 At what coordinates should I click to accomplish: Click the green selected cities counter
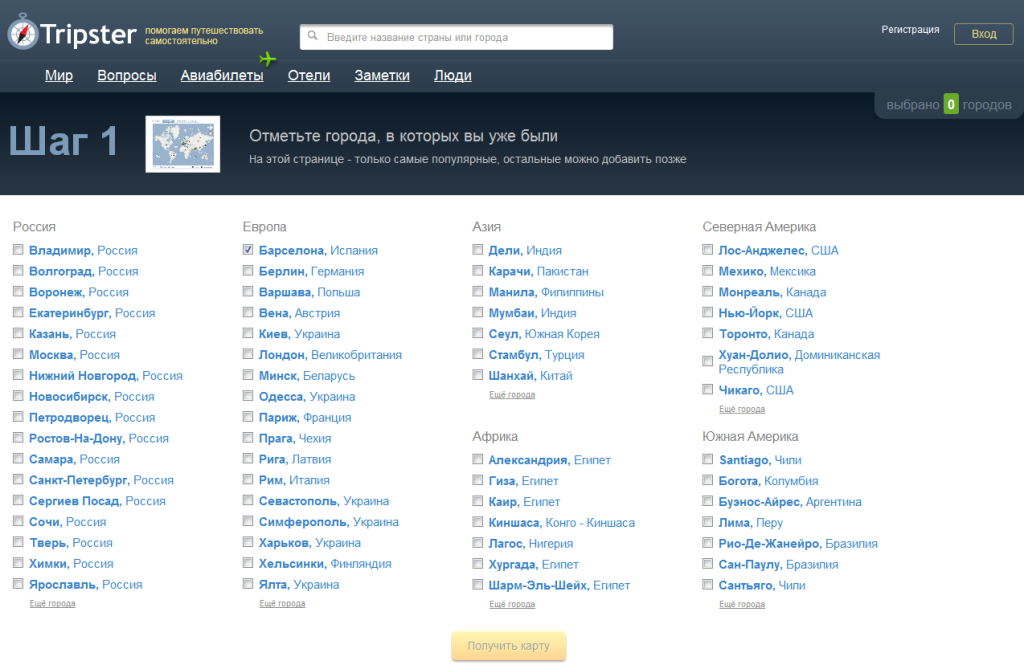tap(951, 104)
